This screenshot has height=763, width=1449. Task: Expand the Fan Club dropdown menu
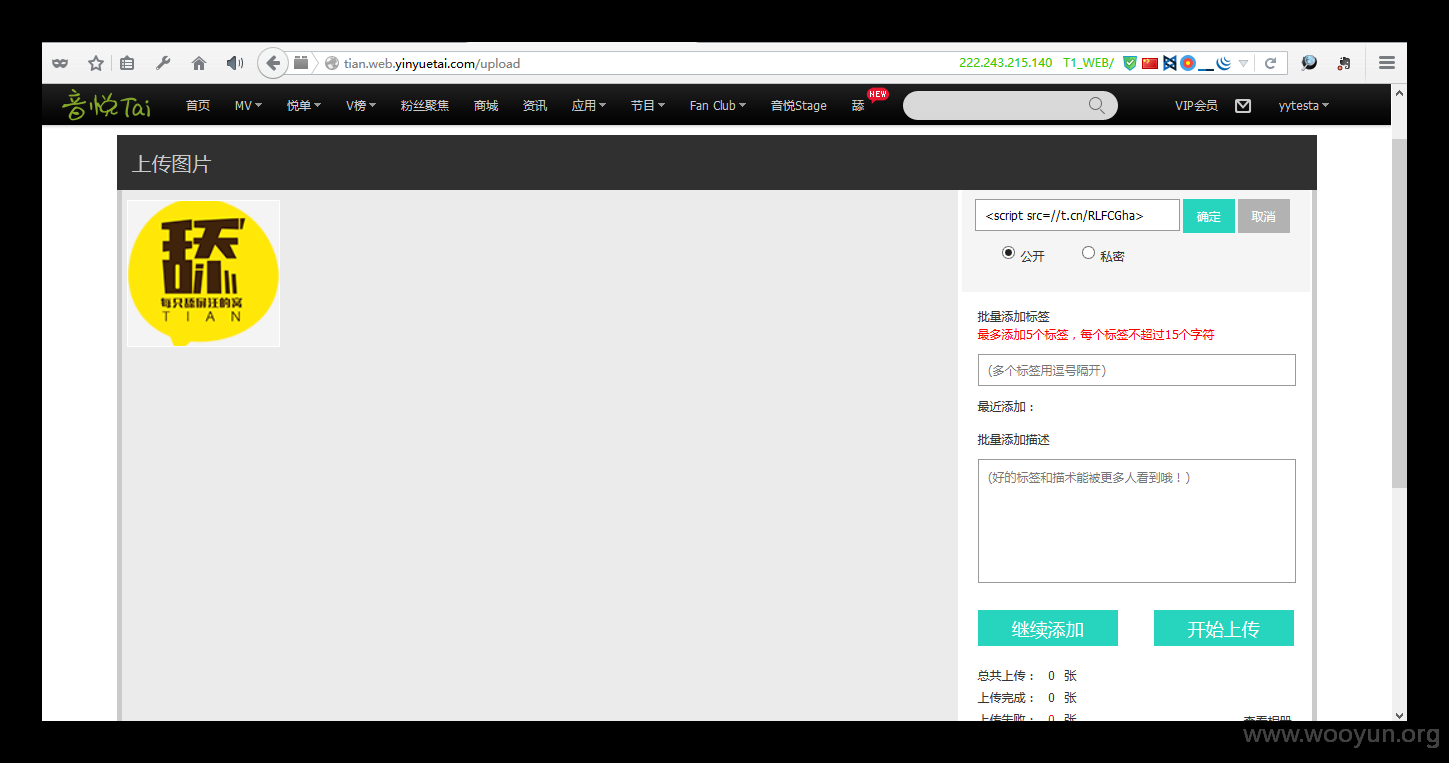coord(718,105)
